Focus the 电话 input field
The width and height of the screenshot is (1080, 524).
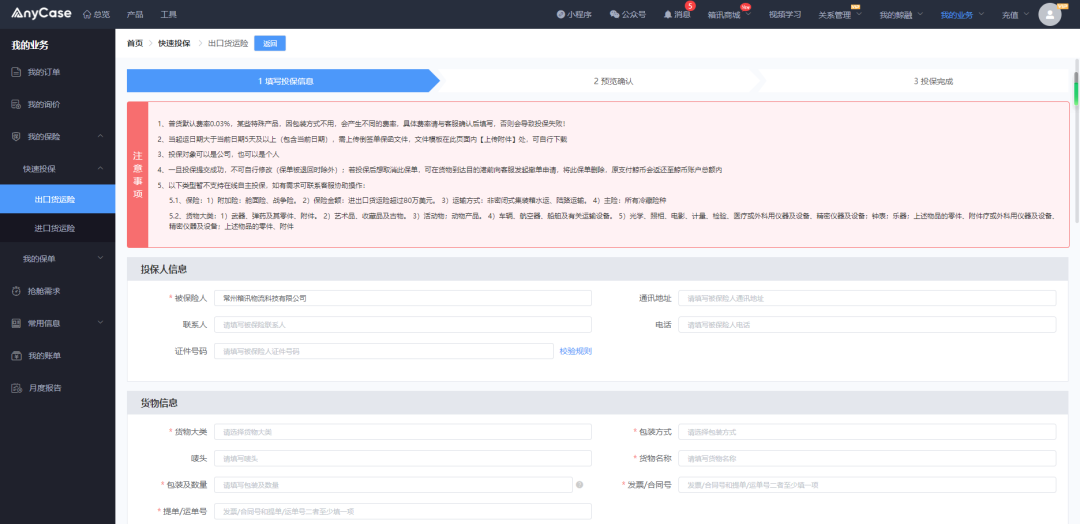pos(867,324)
